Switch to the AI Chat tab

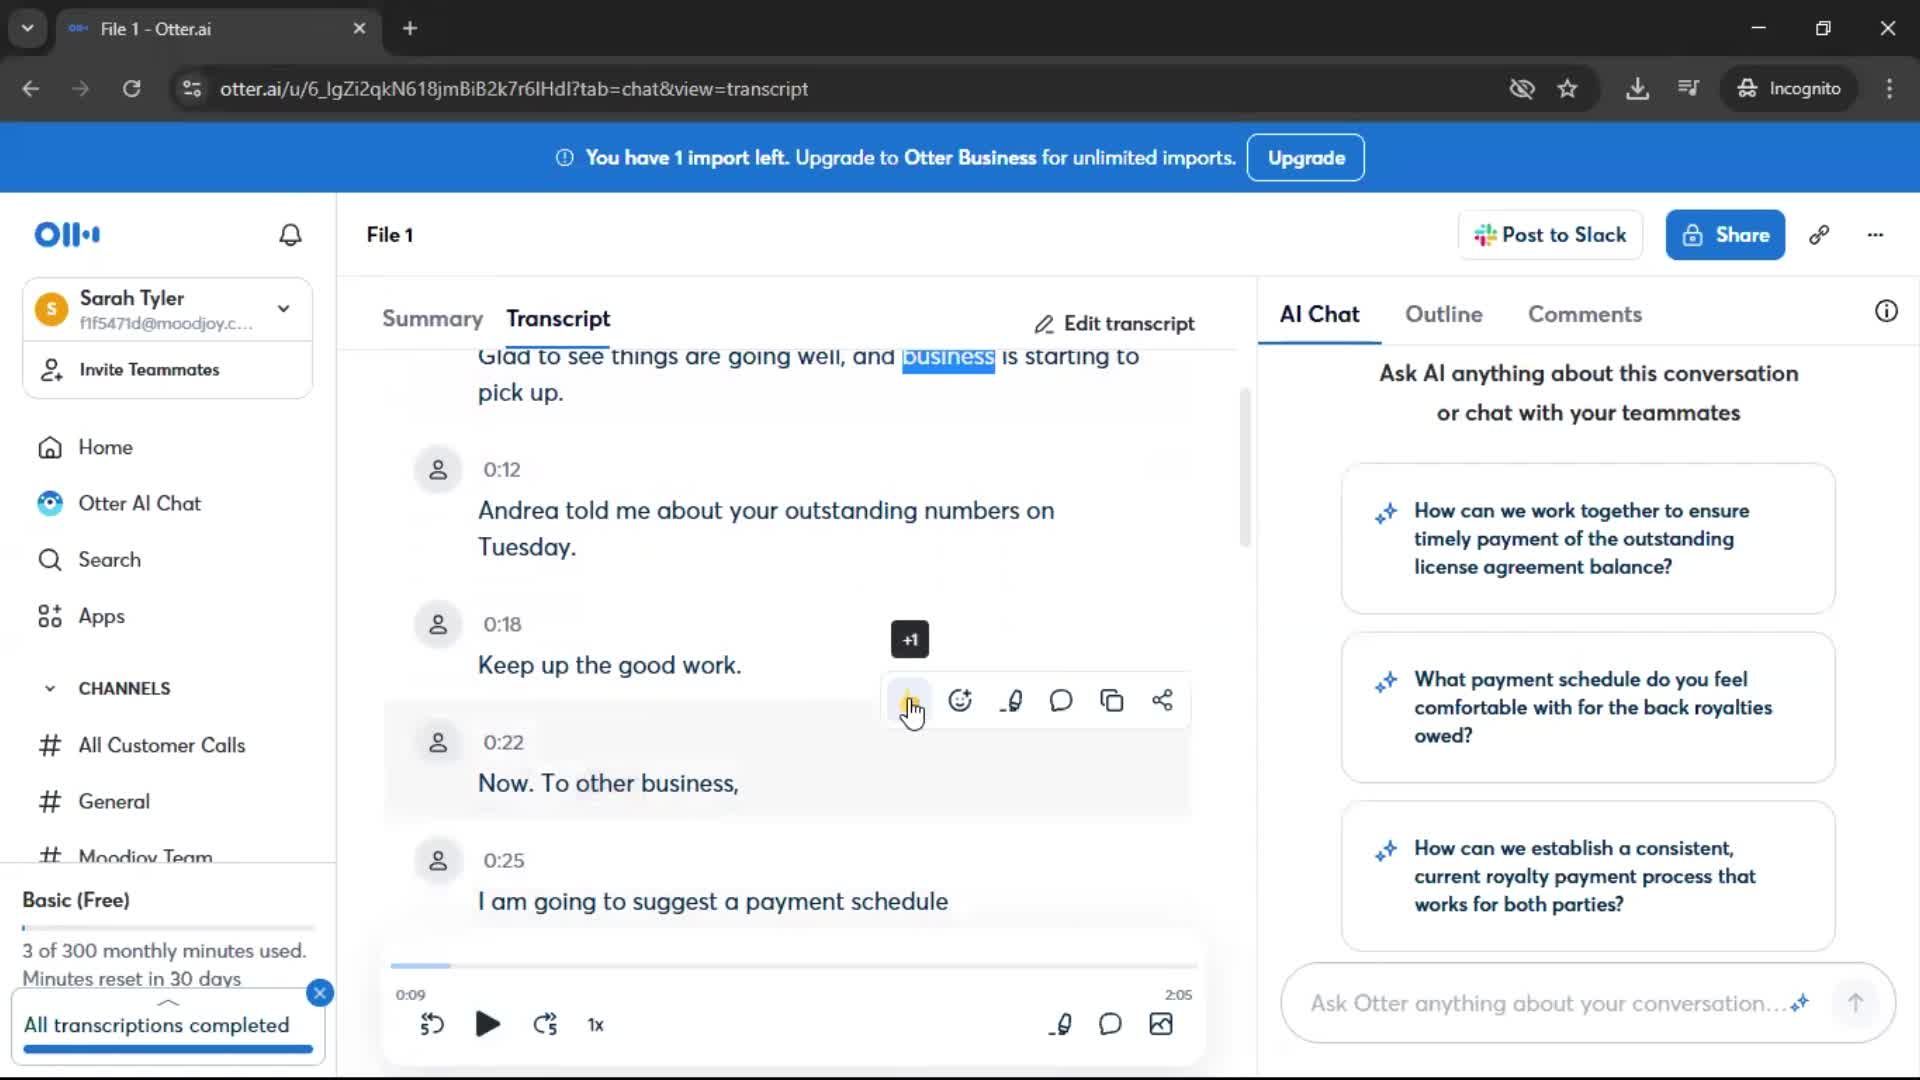click(x=1319, y=315)
